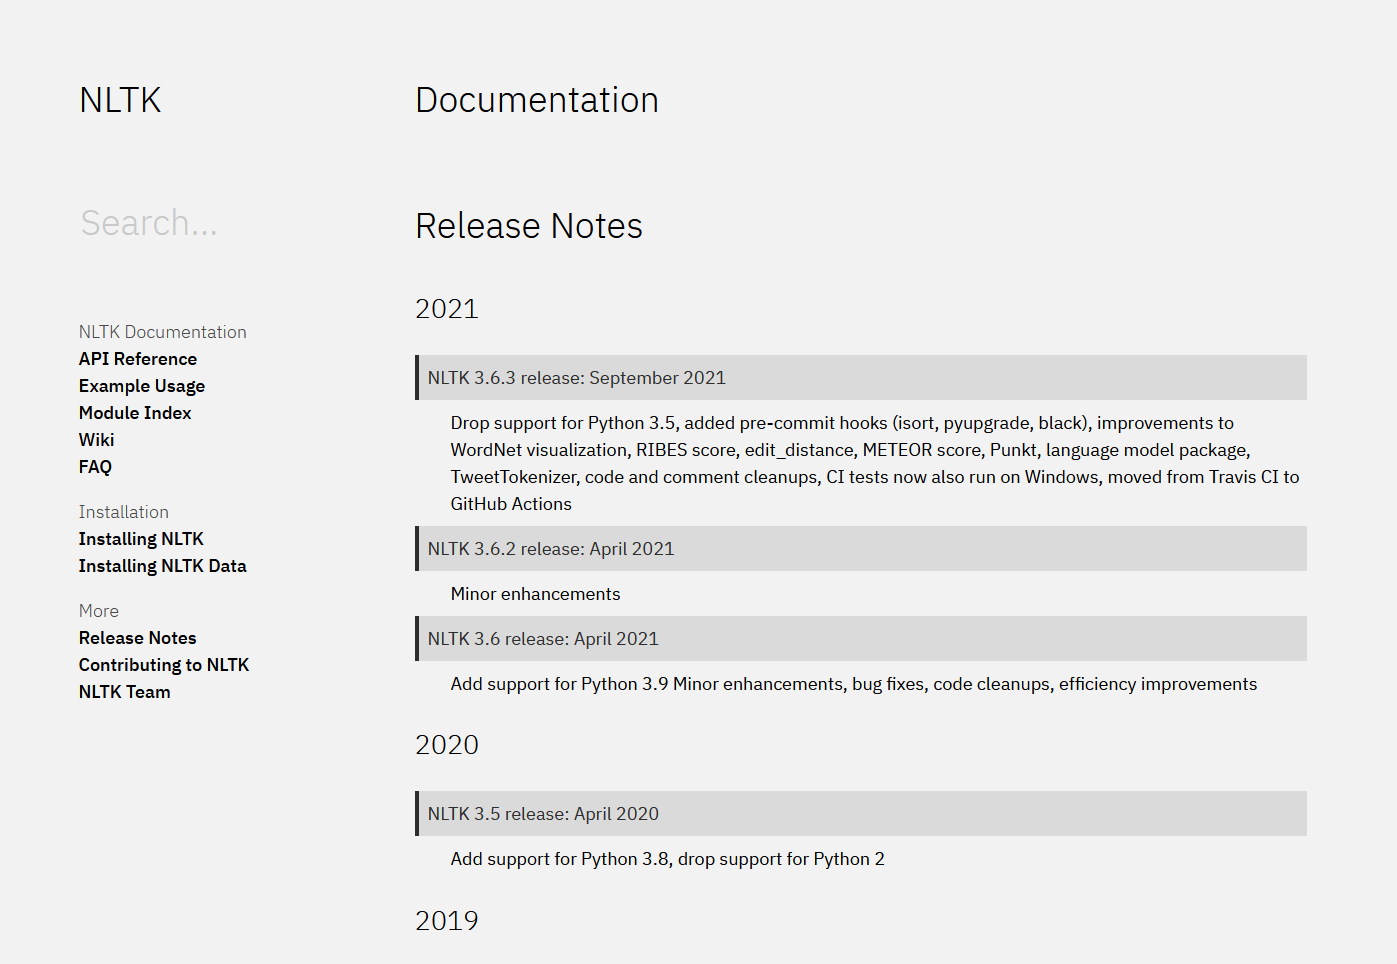Click the NLTK site title
Viewport: 1397px width, 964px height.
tap(120, 100)
